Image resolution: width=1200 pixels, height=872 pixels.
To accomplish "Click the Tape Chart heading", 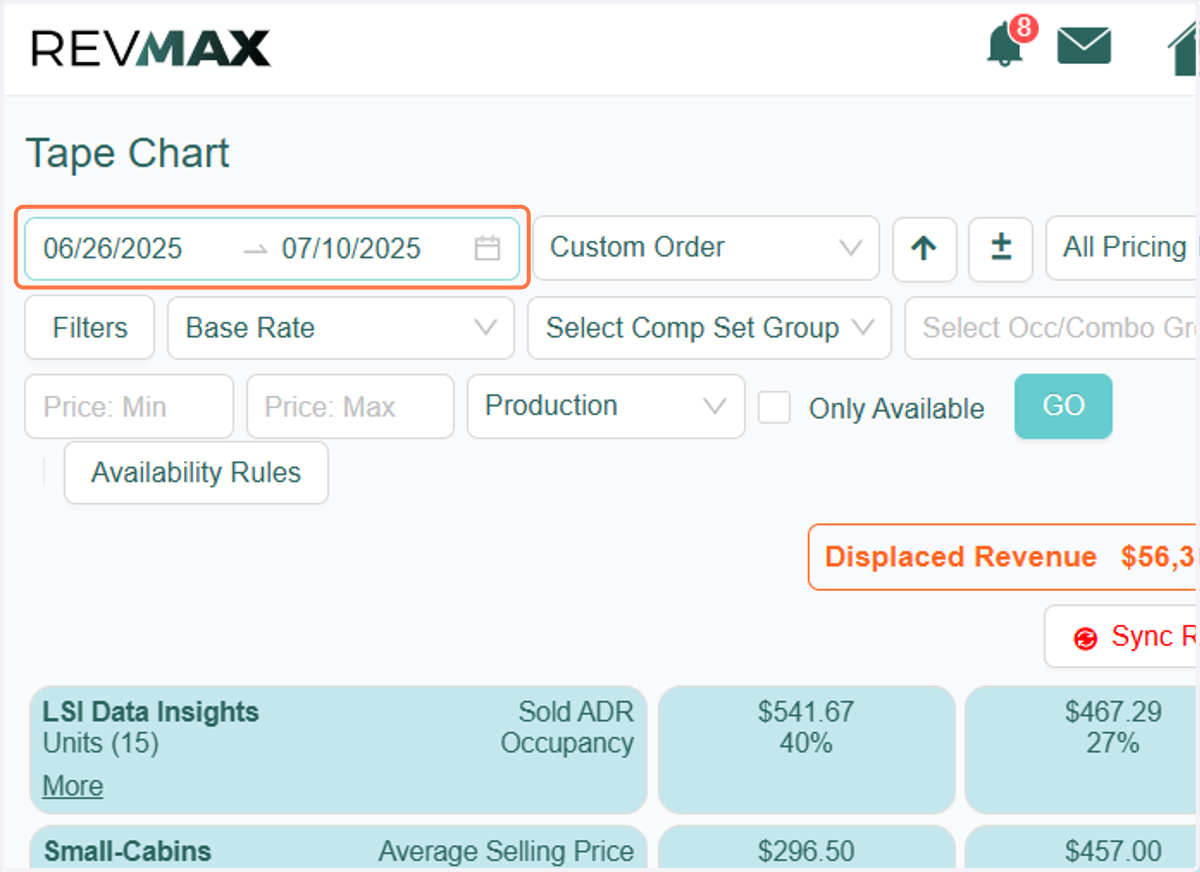I will pyautogui.click(x=128, y=154).
